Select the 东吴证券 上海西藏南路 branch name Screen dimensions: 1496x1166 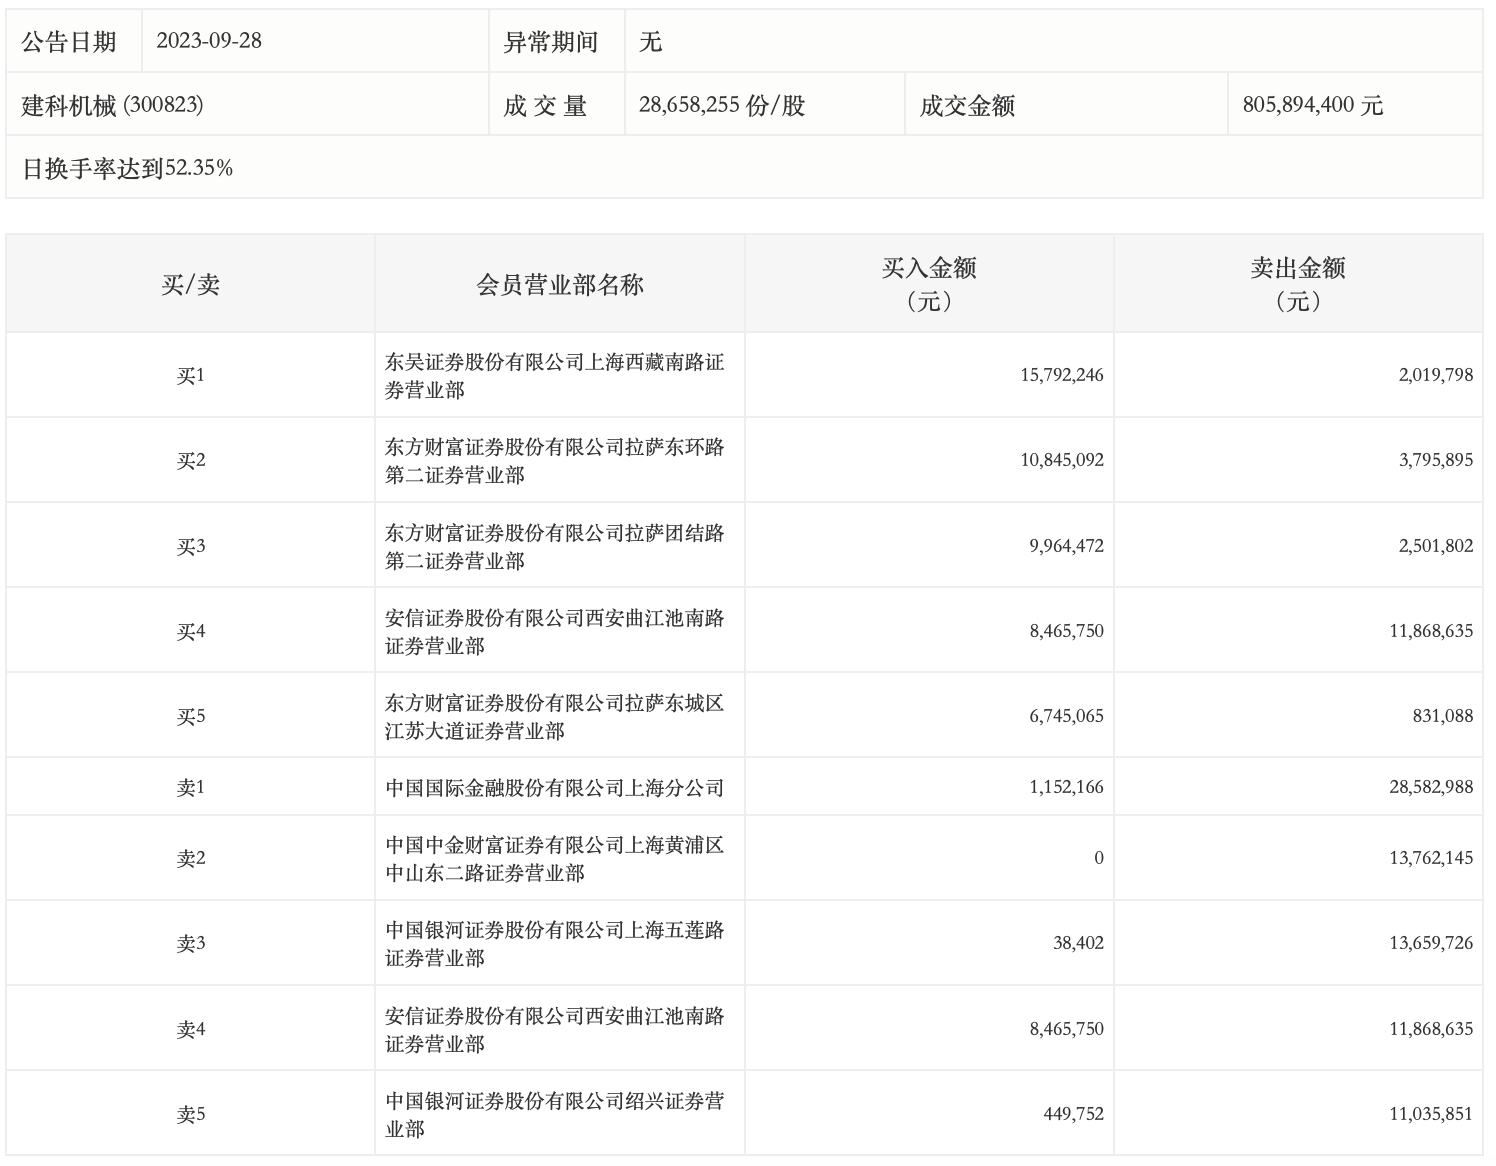(x=554, y=376)
